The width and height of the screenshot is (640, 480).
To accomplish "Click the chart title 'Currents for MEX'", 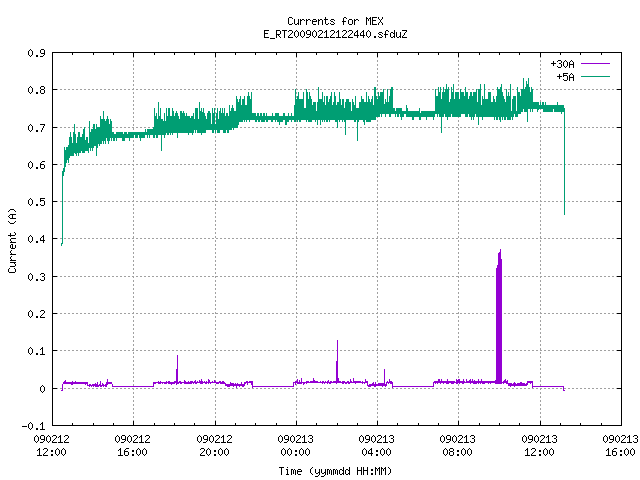I will click(x=335, y=21).
